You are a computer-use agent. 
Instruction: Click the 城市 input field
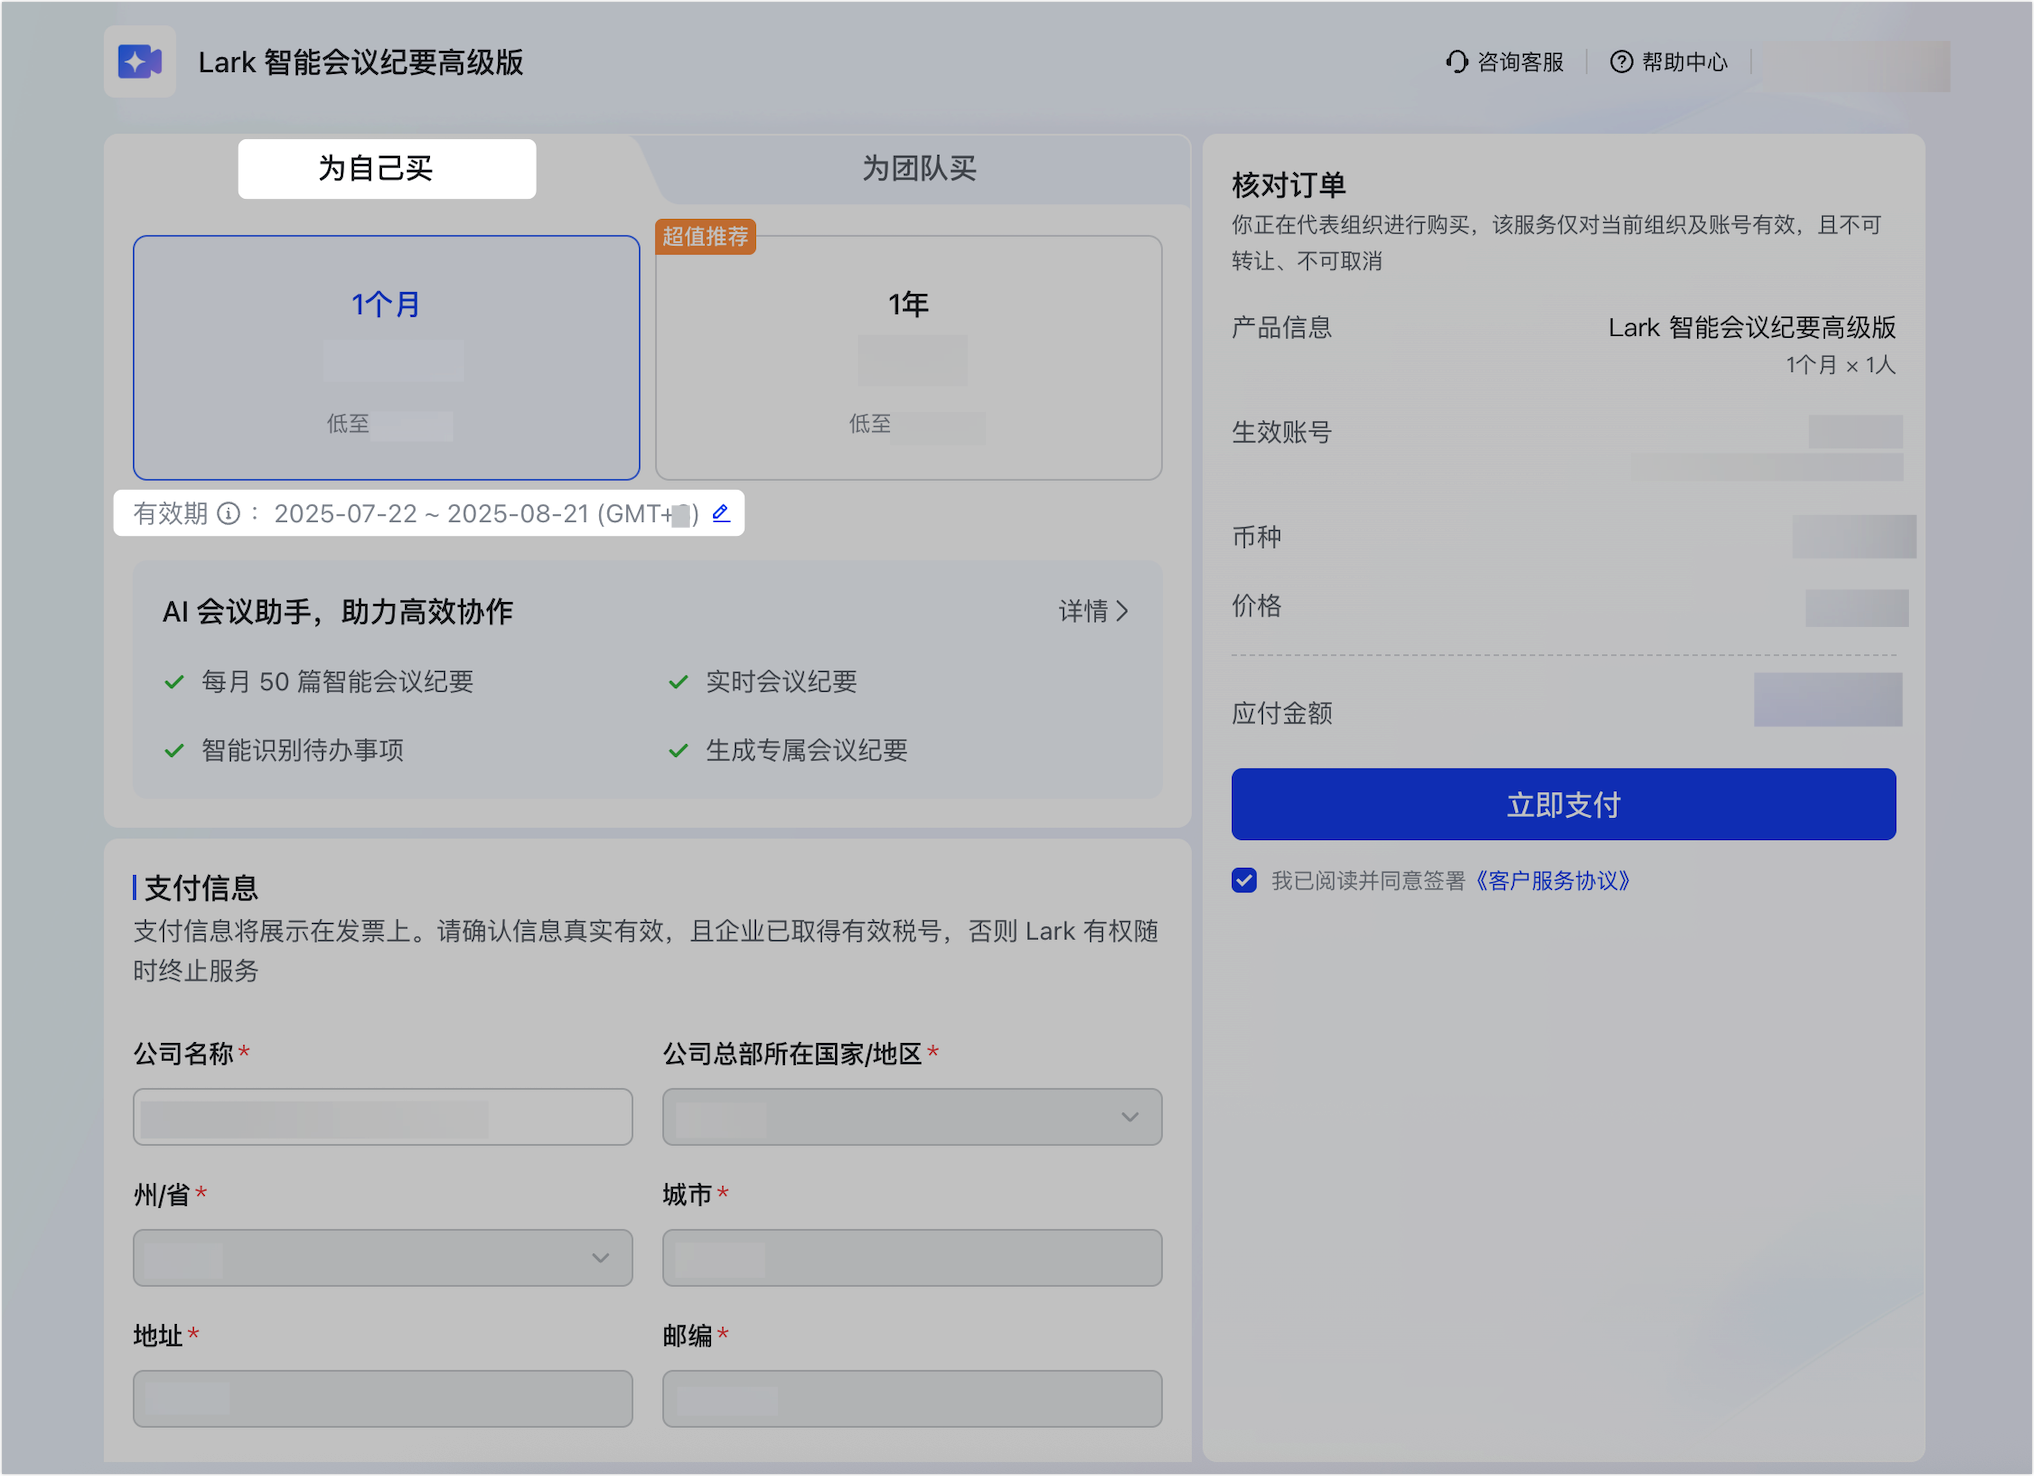click(x=912, y=1258)
